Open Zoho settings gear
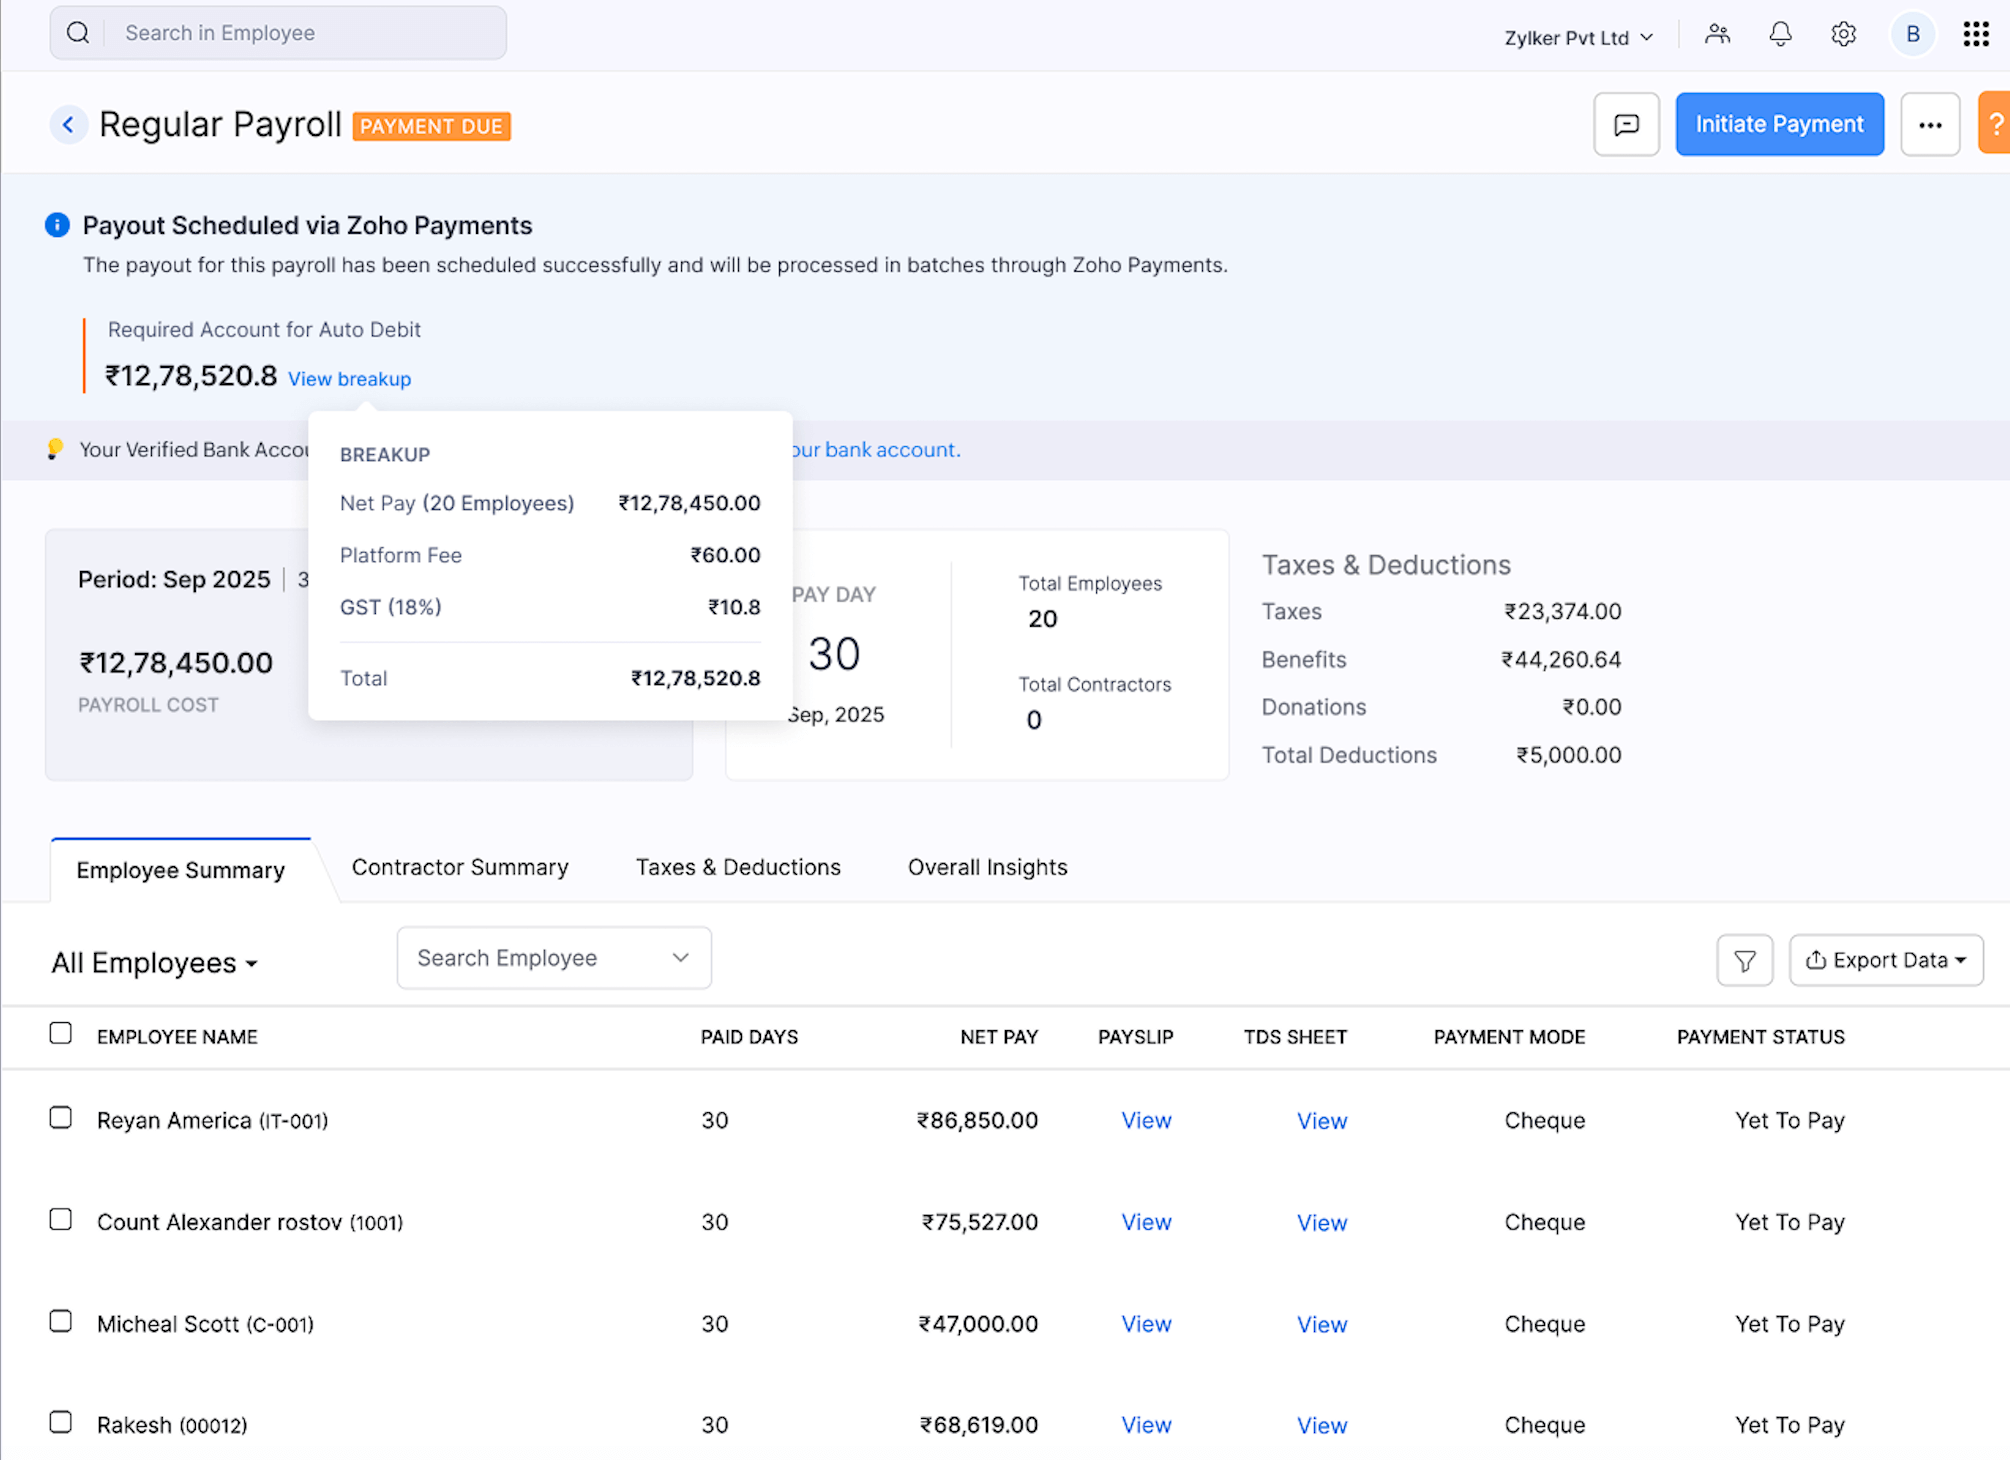Image resolution: width=2010 pixels, height=1460 pixels. tap(1843, 33)
